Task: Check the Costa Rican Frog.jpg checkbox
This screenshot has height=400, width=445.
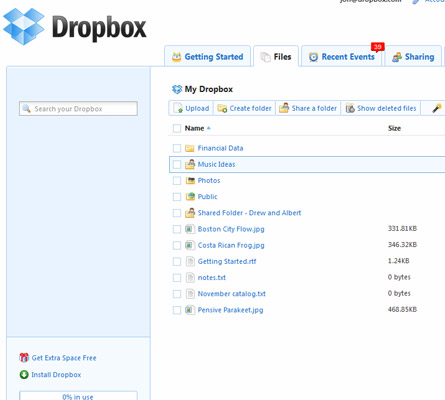Action: [x=177, y=245]
